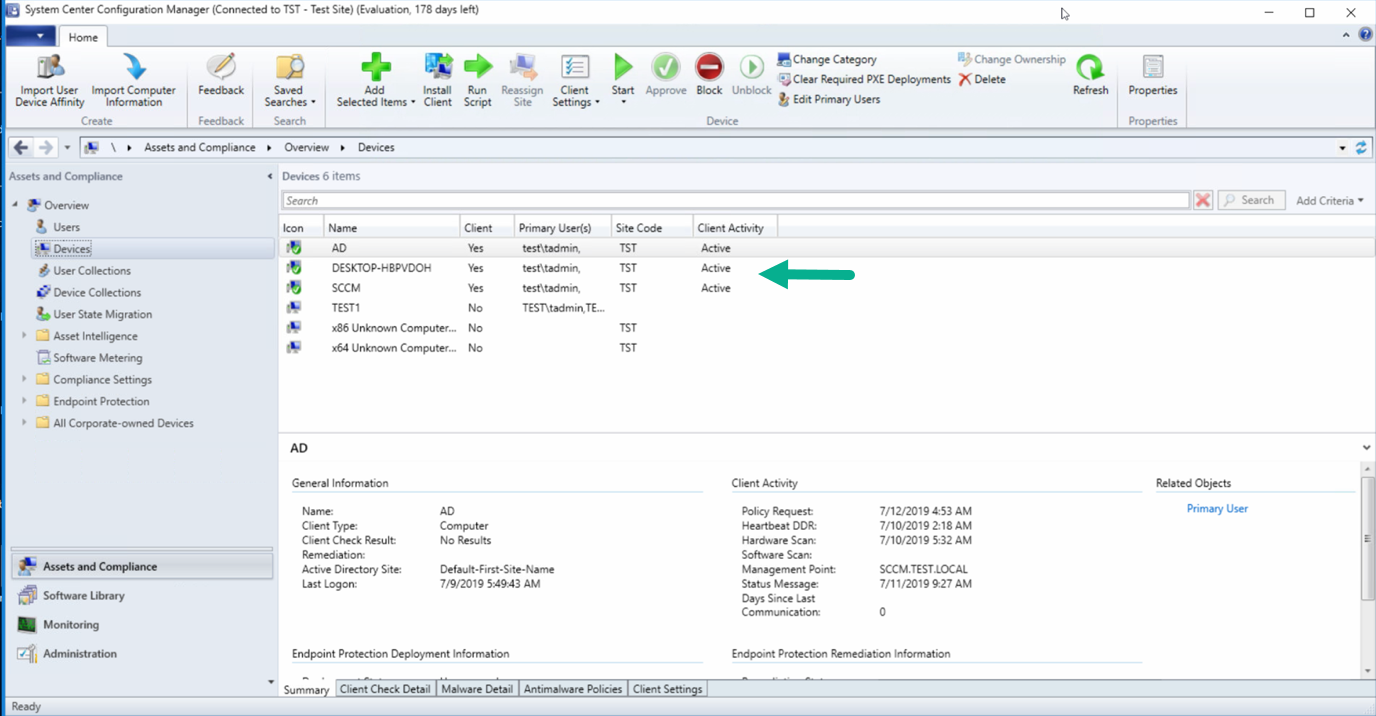Open User Collections node
Screen dimensions: 1376x716
coord(92,271)
